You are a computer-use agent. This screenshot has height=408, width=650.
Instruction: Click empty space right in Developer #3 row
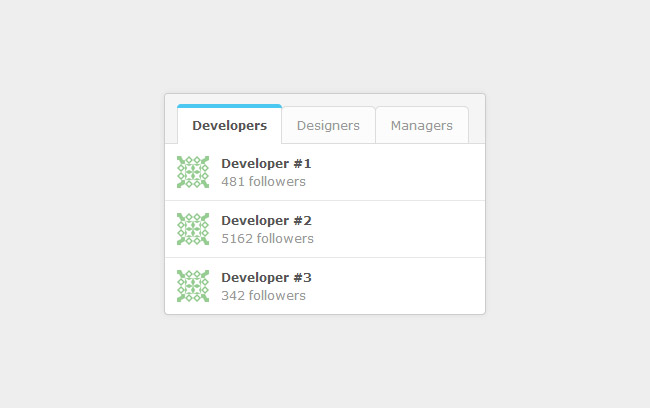click(x=410, y=286)
